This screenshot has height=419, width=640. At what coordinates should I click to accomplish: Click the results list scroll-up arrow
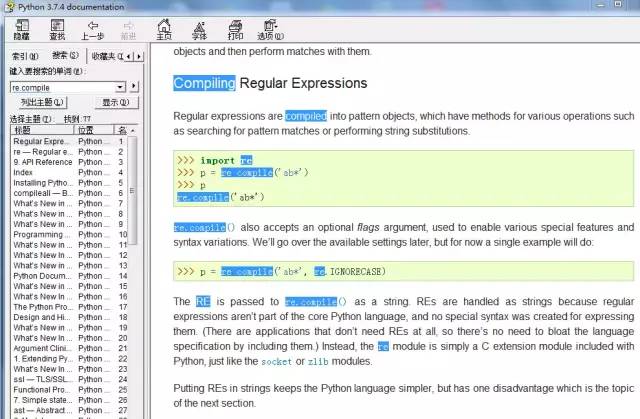(x=133, y=130)
